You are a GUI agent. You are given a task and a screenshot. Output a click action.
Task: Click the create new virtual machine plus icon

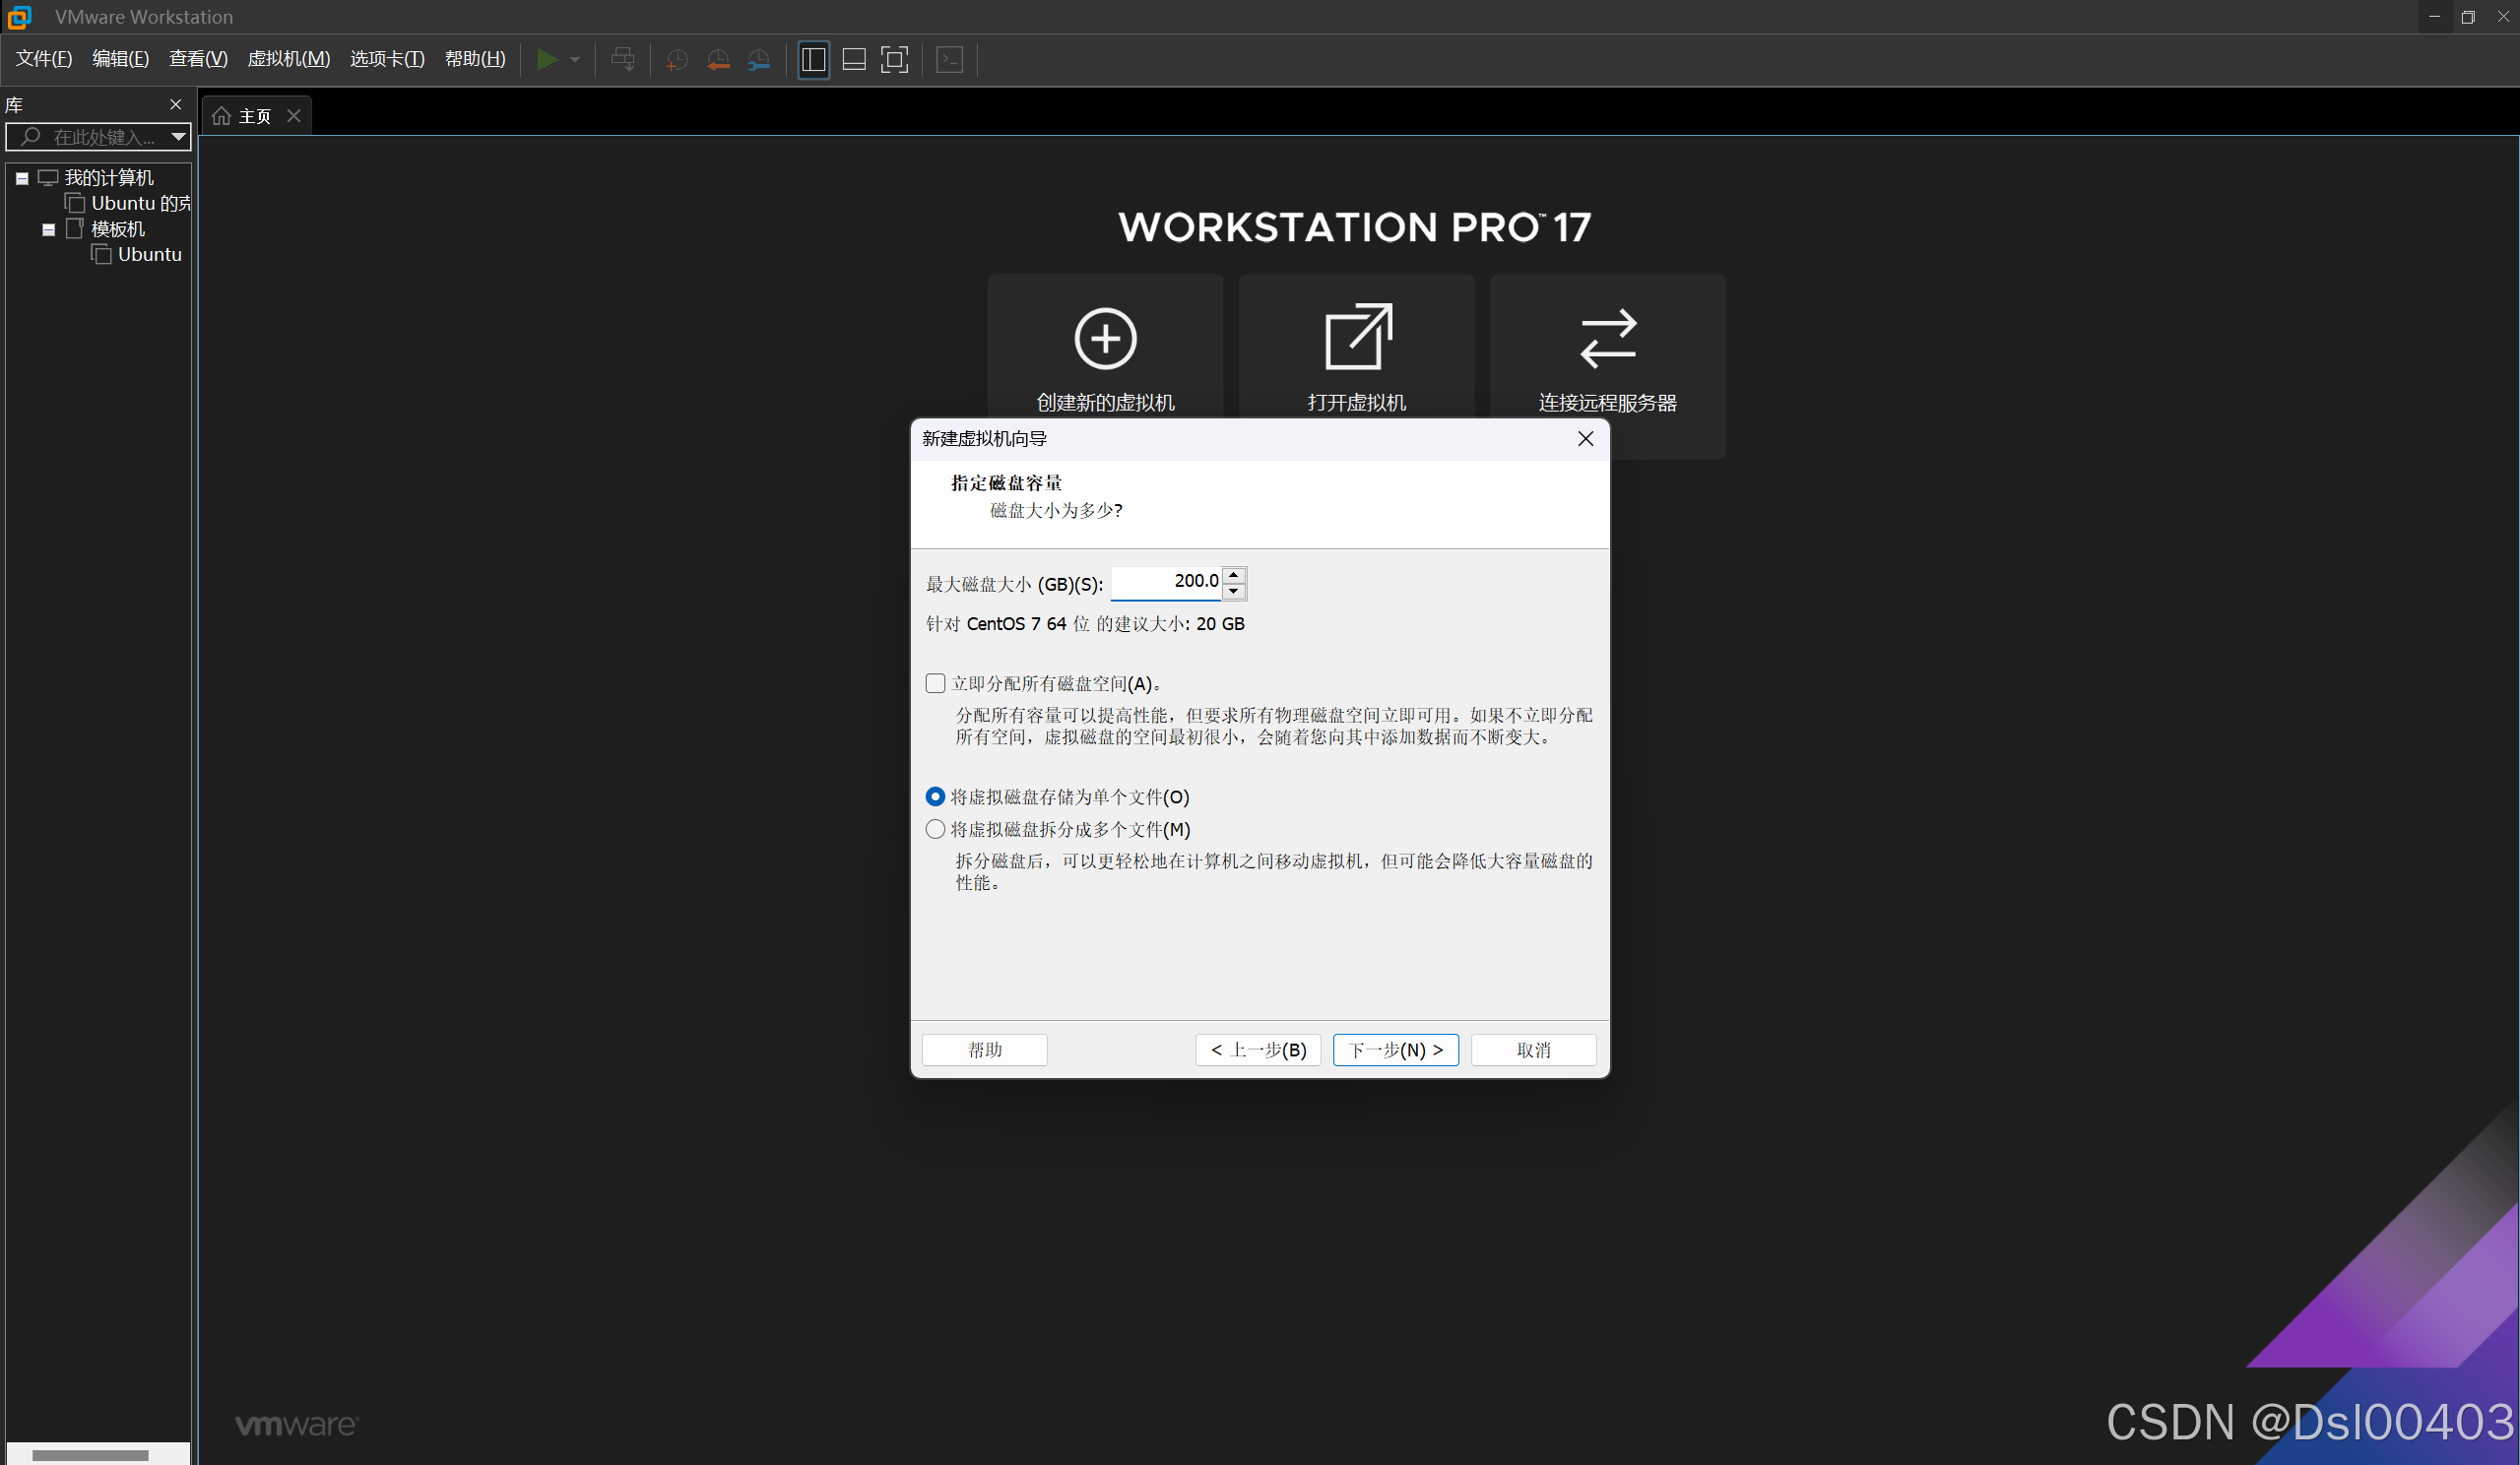coord(1105,339)
